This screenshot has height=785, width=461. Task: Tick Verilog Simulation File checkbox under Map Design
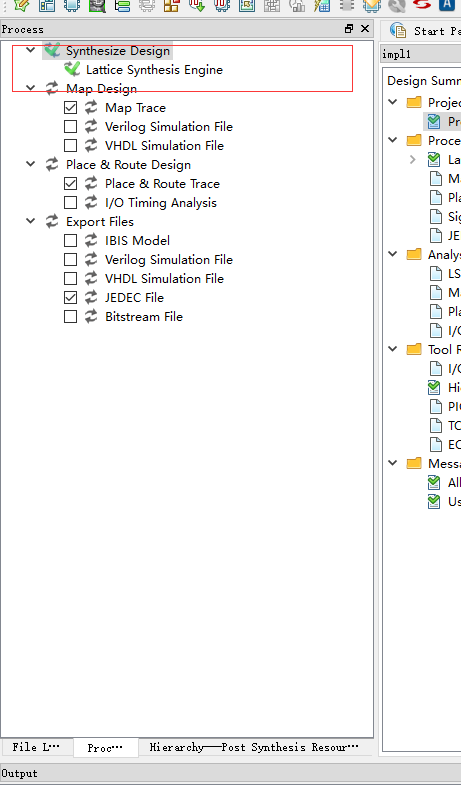(71, 127)
